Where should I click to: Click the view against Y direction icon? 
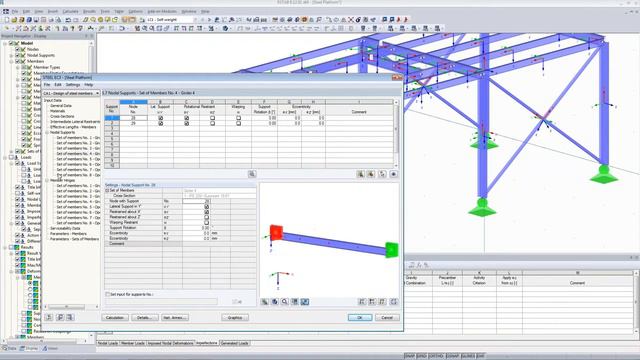pyautogui.click(x=372, y=302)
